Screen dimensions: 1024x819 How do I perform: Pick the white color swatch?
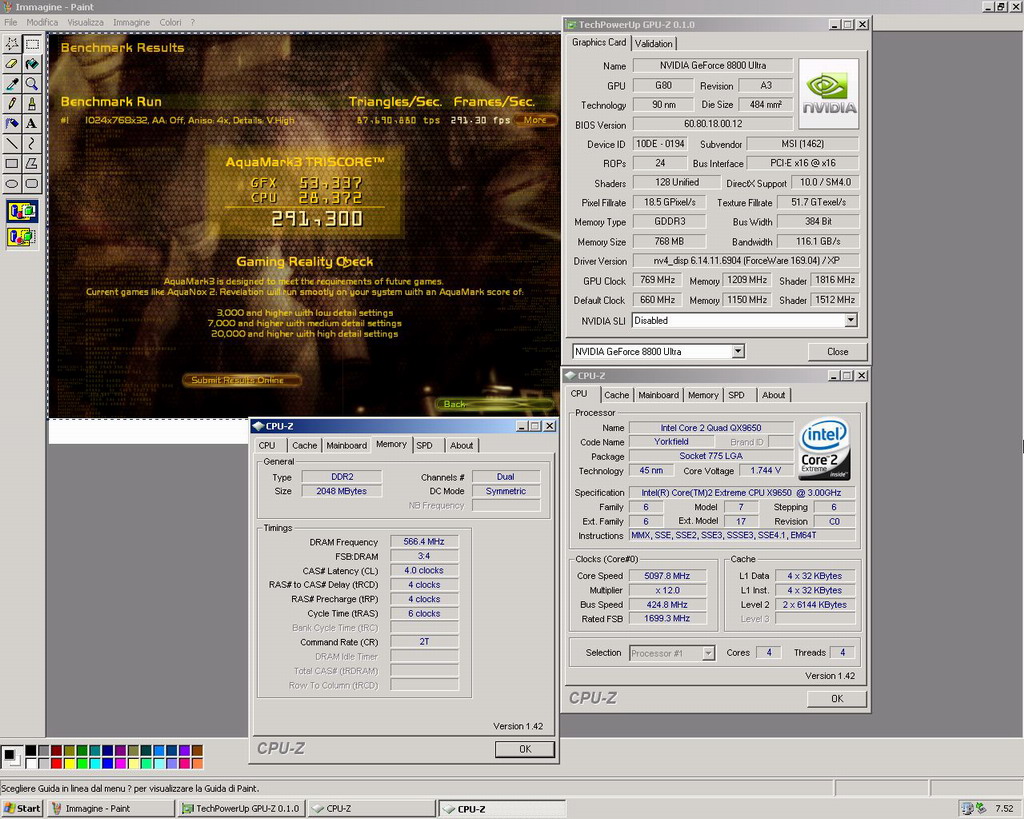(x=31, y=763)
